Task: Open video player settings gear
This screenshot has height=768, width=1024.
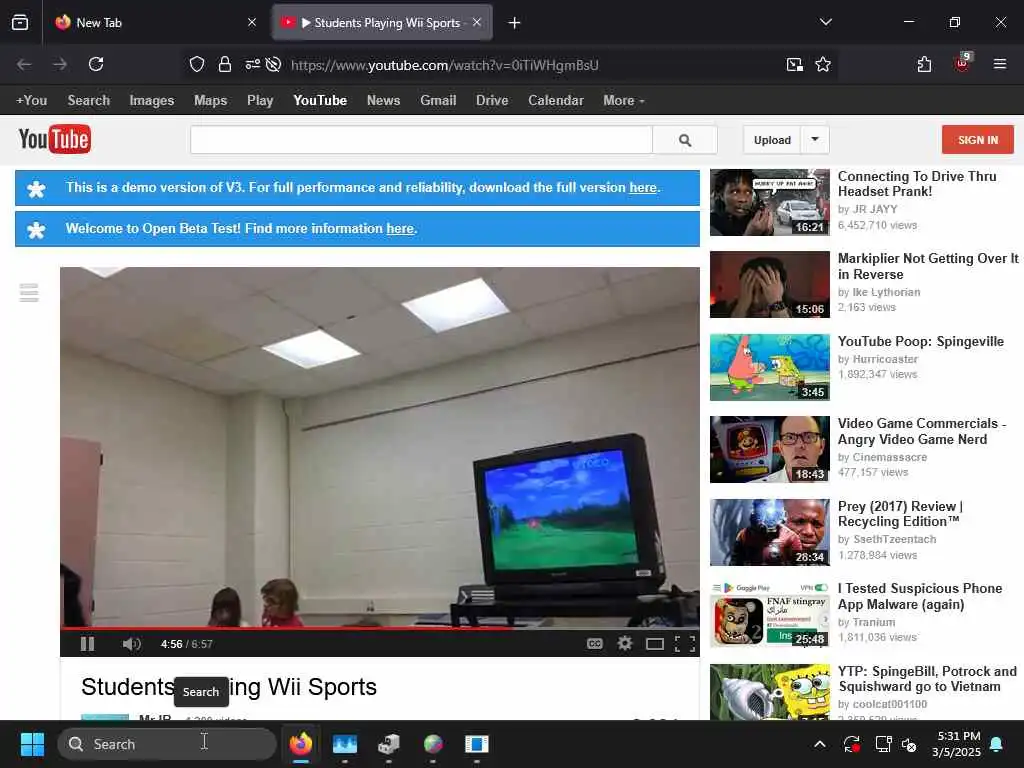Action: (625, 644)
